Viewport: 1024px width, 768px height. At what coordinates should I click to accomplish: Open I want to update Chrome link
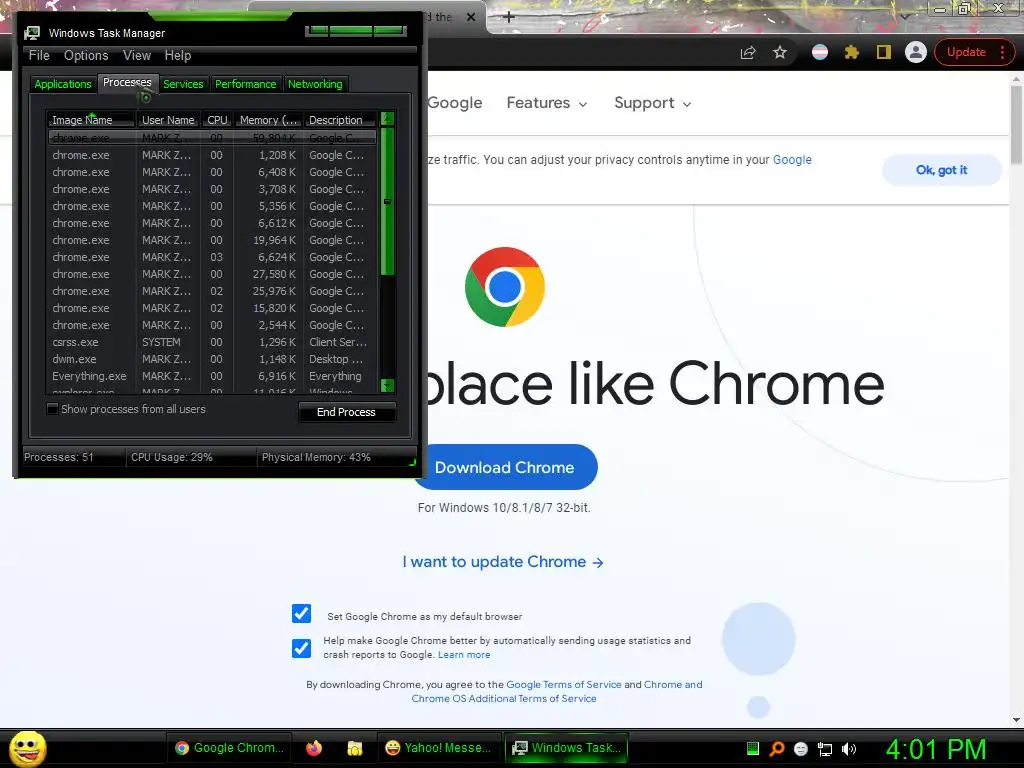tap(503, 562)
